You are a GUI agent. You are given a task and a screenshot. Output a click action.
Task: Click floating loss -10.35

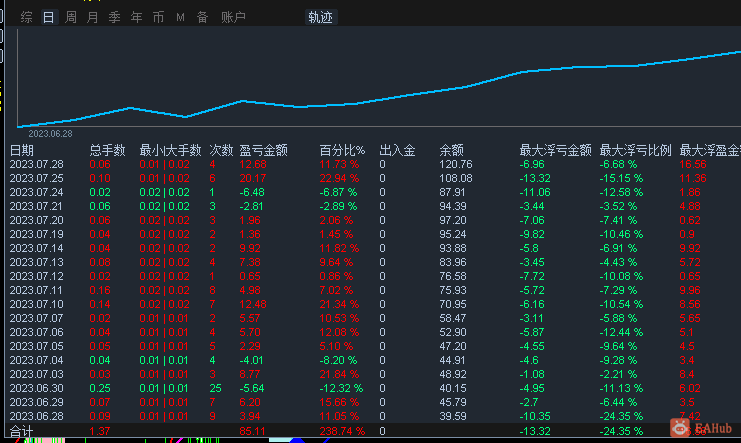(535, 417)
